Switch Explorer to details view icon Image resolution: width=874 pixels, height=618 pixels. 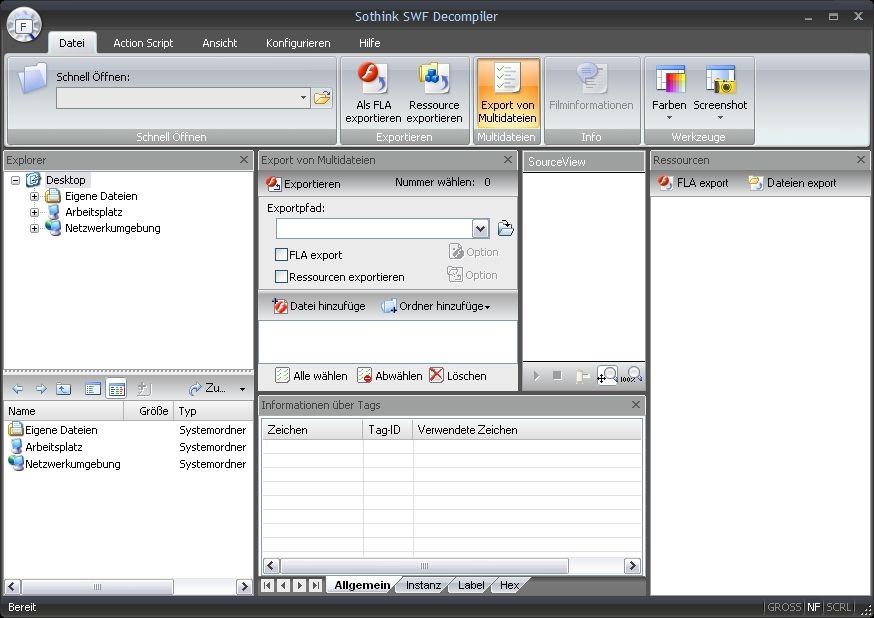coord(116,389)
